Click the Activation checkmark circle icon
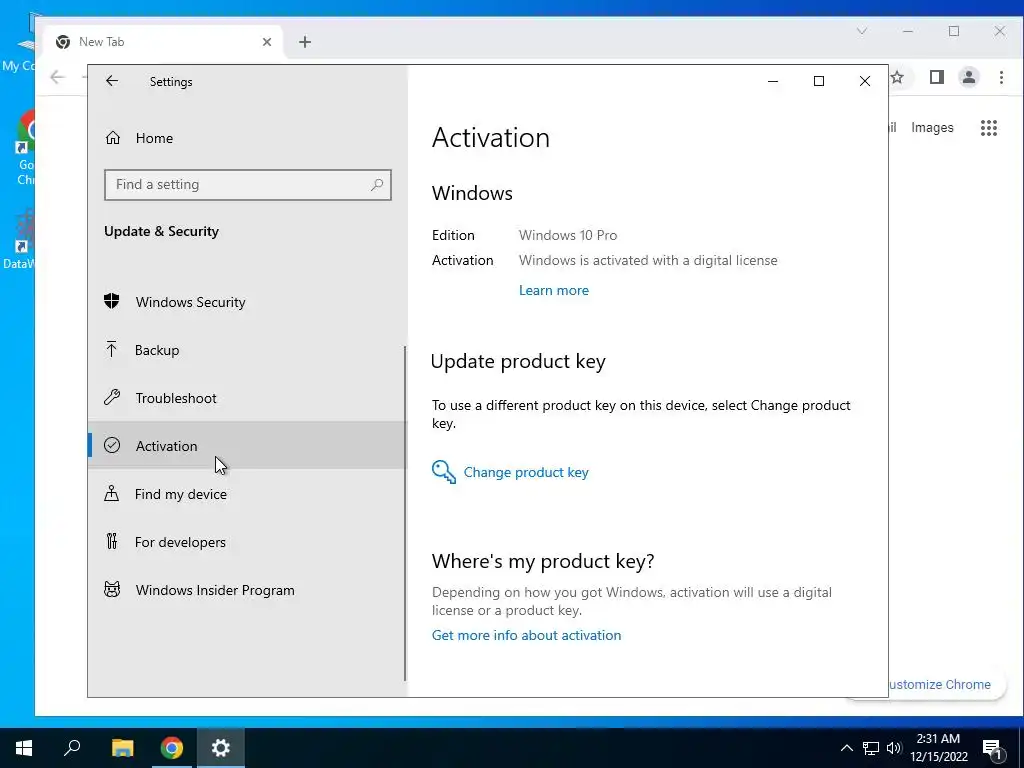Screen dimensions: 1024x768 (112, 445)
